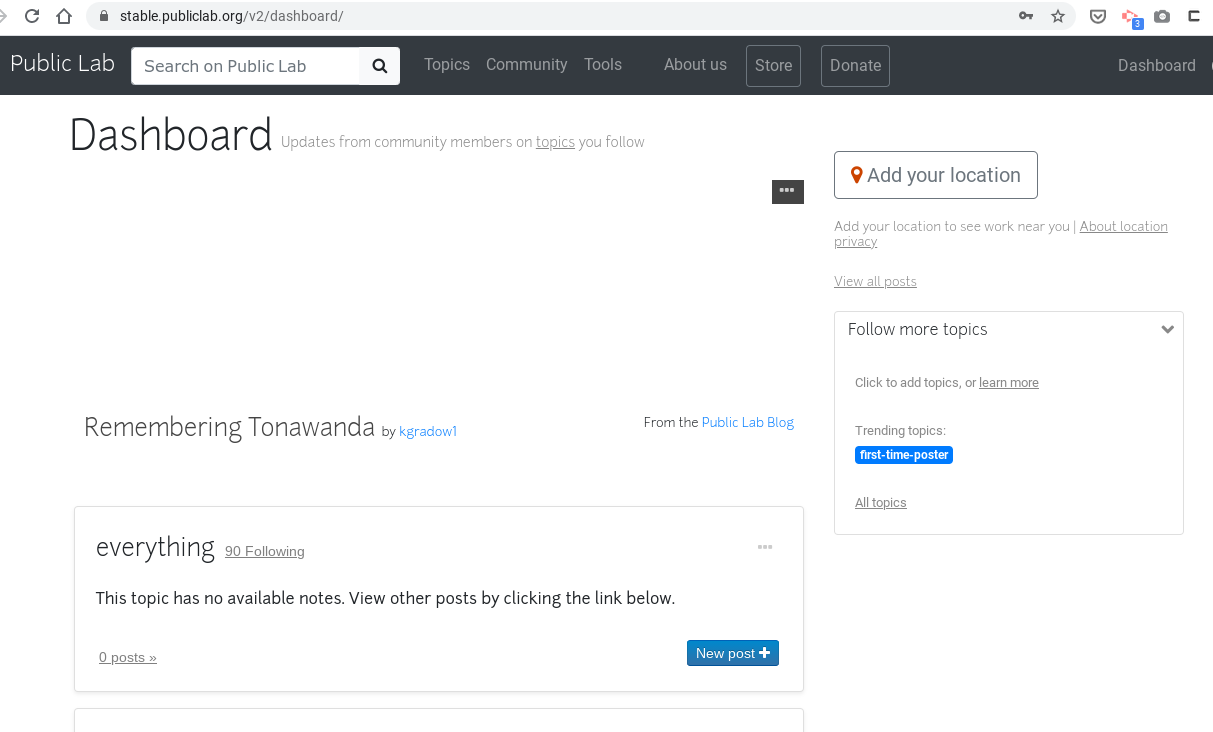The image size is (1213, 732).
Task: Visit kgradow1's profile link
Action: pyautogui.click(x=428, y=431)
